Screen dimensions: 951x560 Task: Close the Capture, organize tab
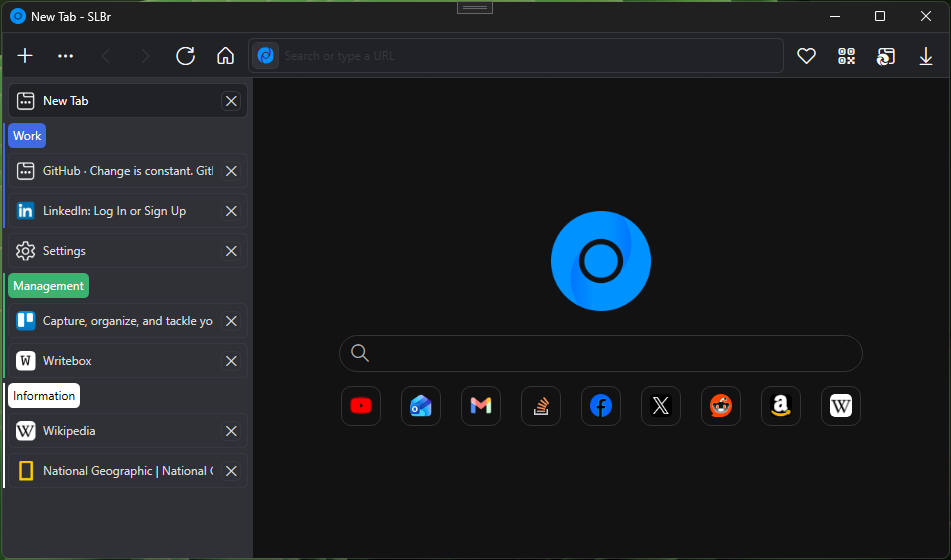click(x=231, y=321)
